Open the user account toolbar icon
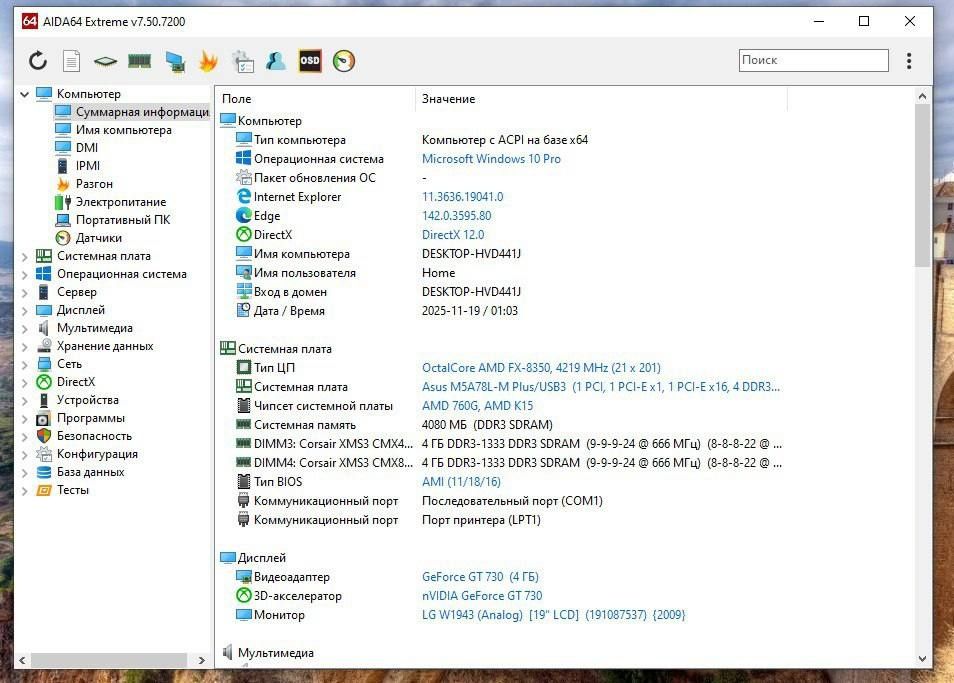 [x=276, y=61]
